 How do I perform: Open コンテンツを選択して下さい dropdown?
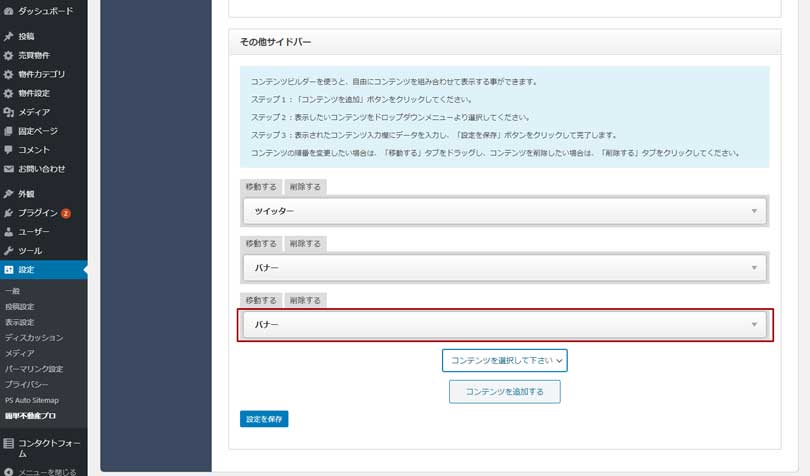505,360
